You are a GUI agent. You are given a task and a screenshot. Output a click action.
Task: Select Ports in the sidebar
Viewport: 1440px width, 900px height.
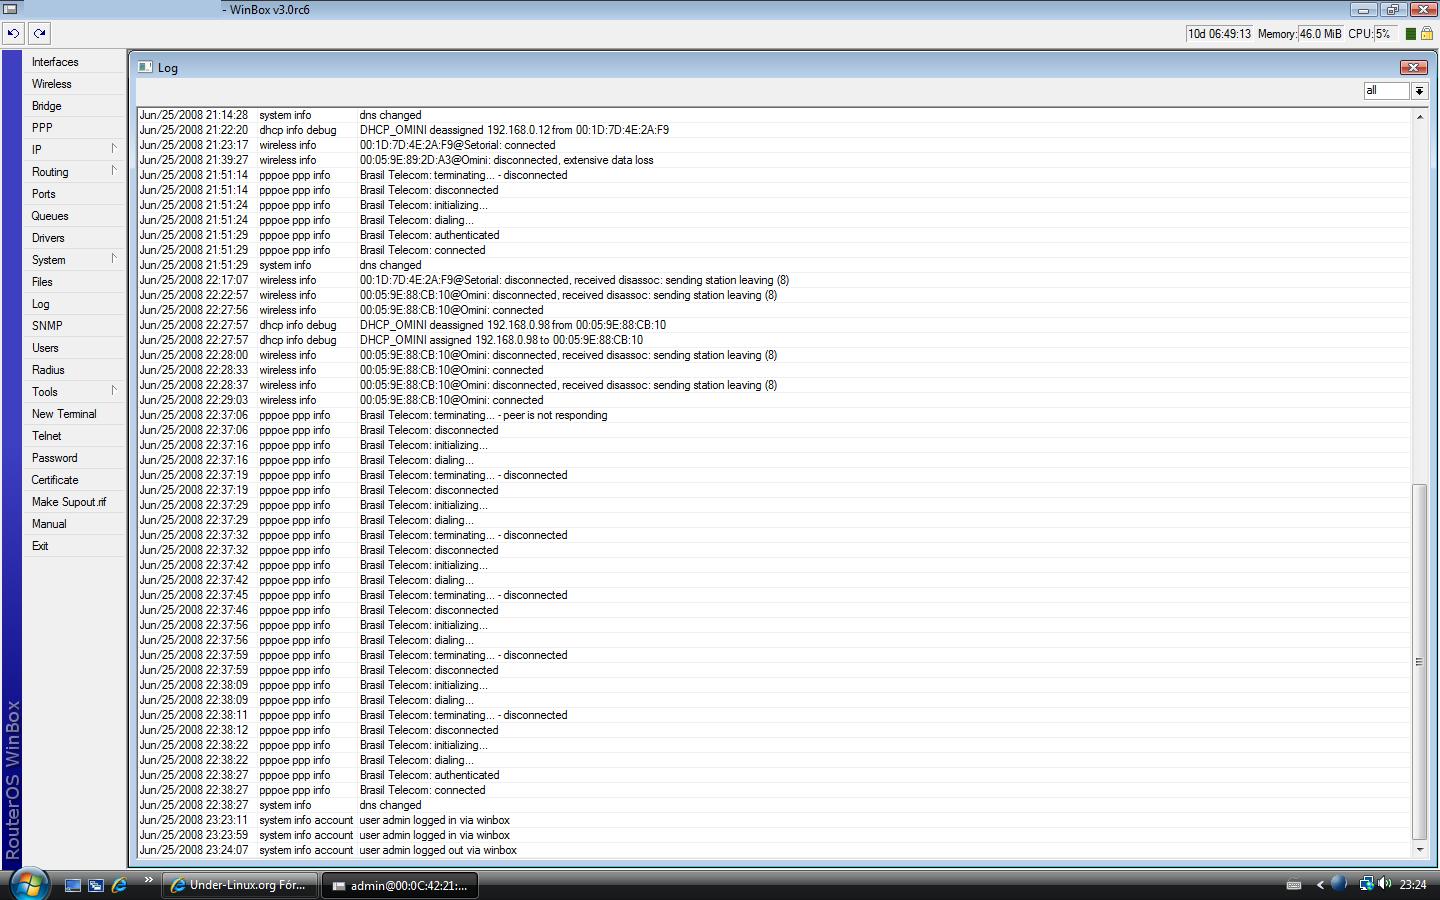74,194
